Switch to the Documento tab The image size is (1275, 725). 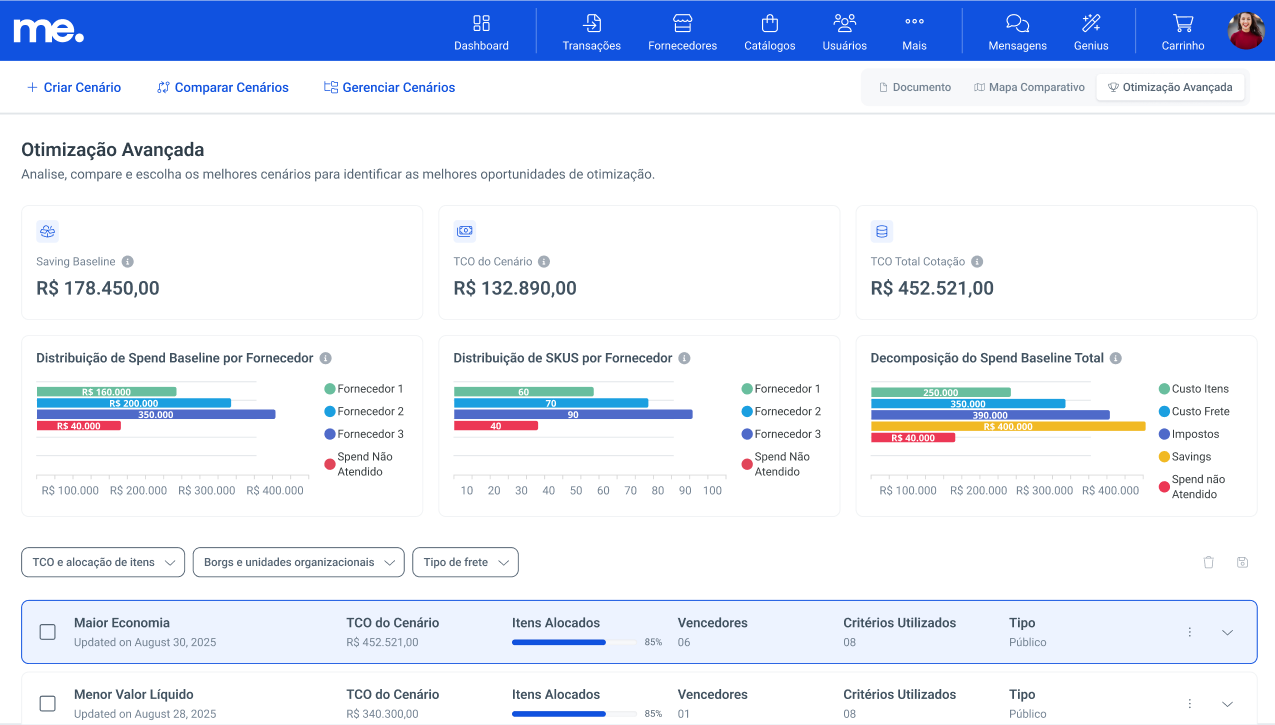coord(915,88)
